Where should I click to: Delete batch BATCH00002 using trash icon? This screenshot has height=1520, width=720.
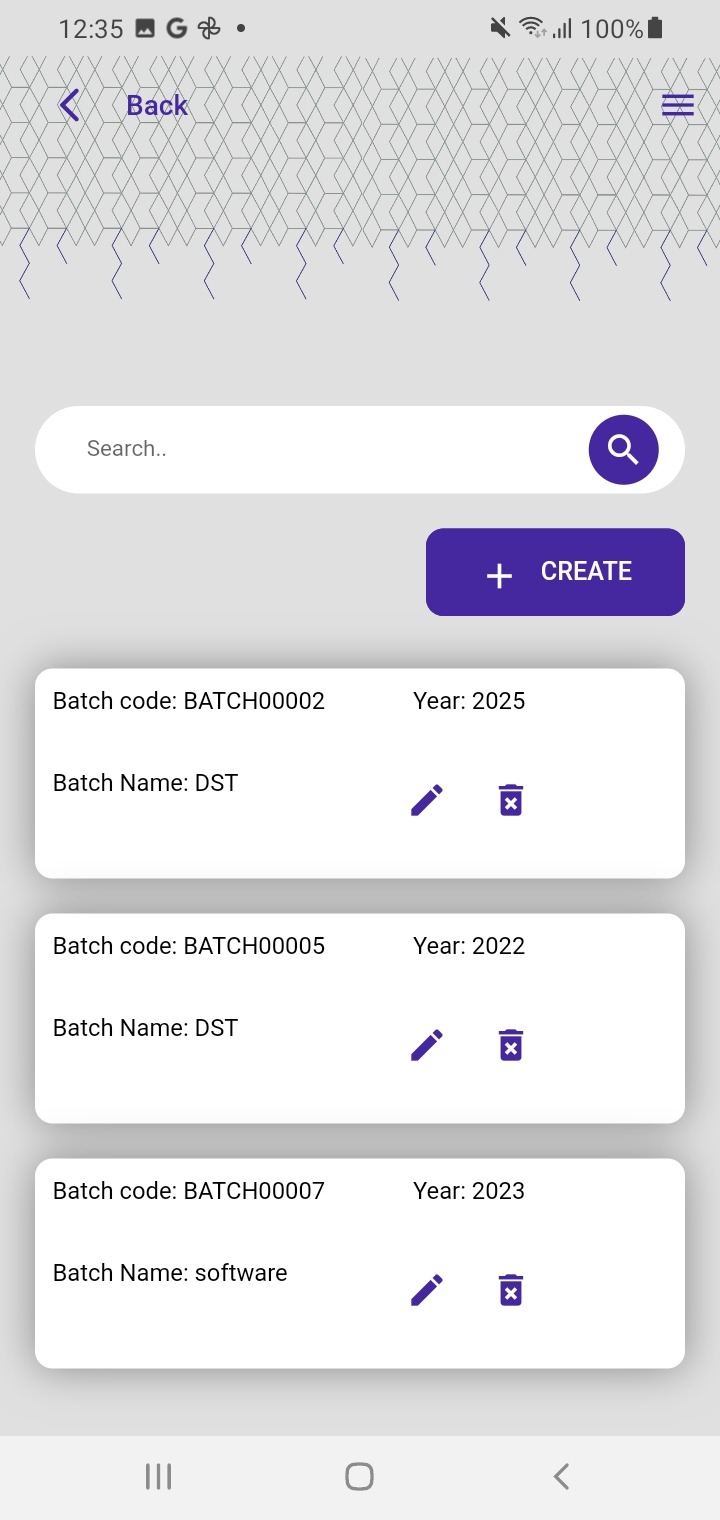click(510, 800)
